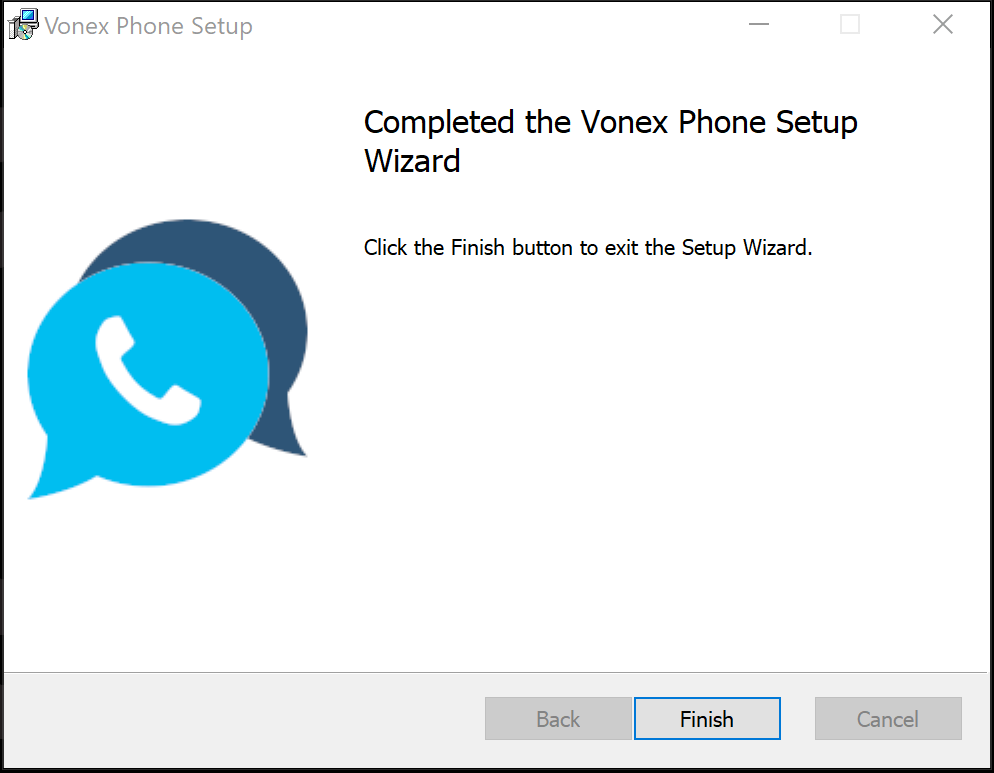Viewport: 994px width, 773px height.
Task: Close the setup wizard using the X button
Action: pos(942,24)
